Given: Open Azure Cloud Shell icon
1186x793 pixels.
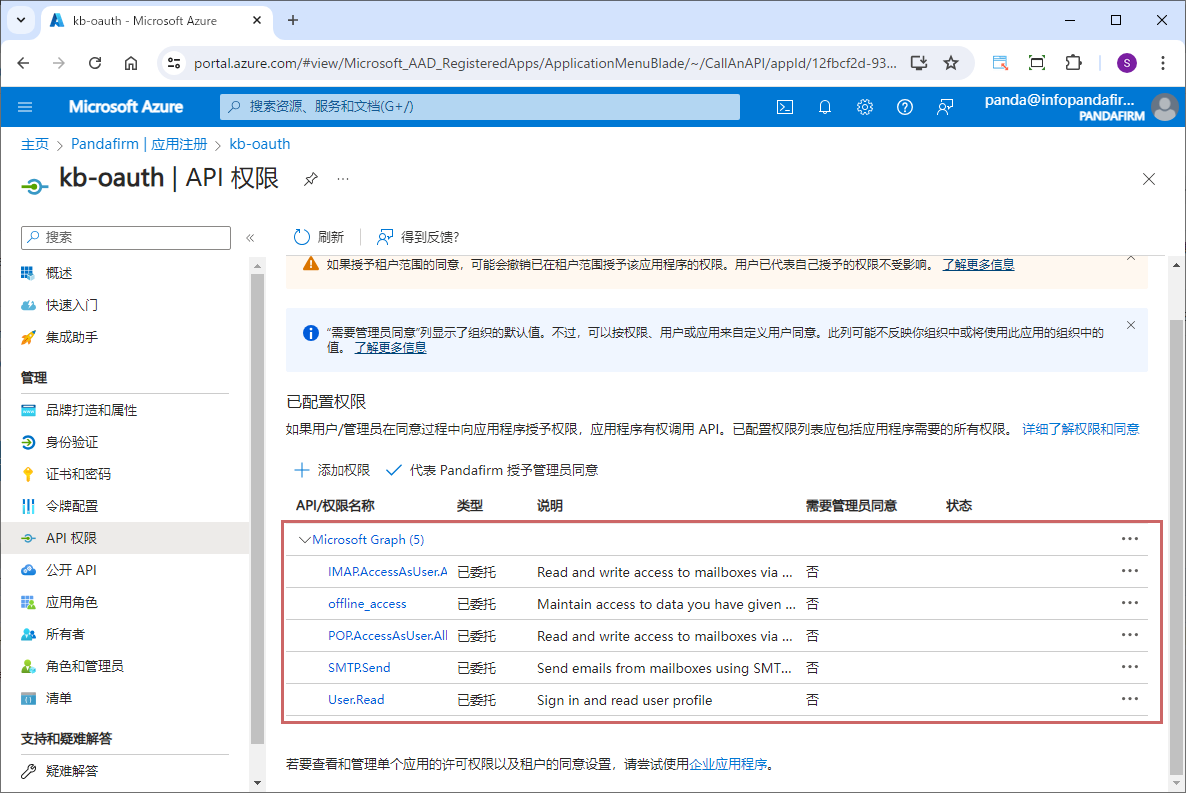Looking at the screenshot, I should coord(785,107).
